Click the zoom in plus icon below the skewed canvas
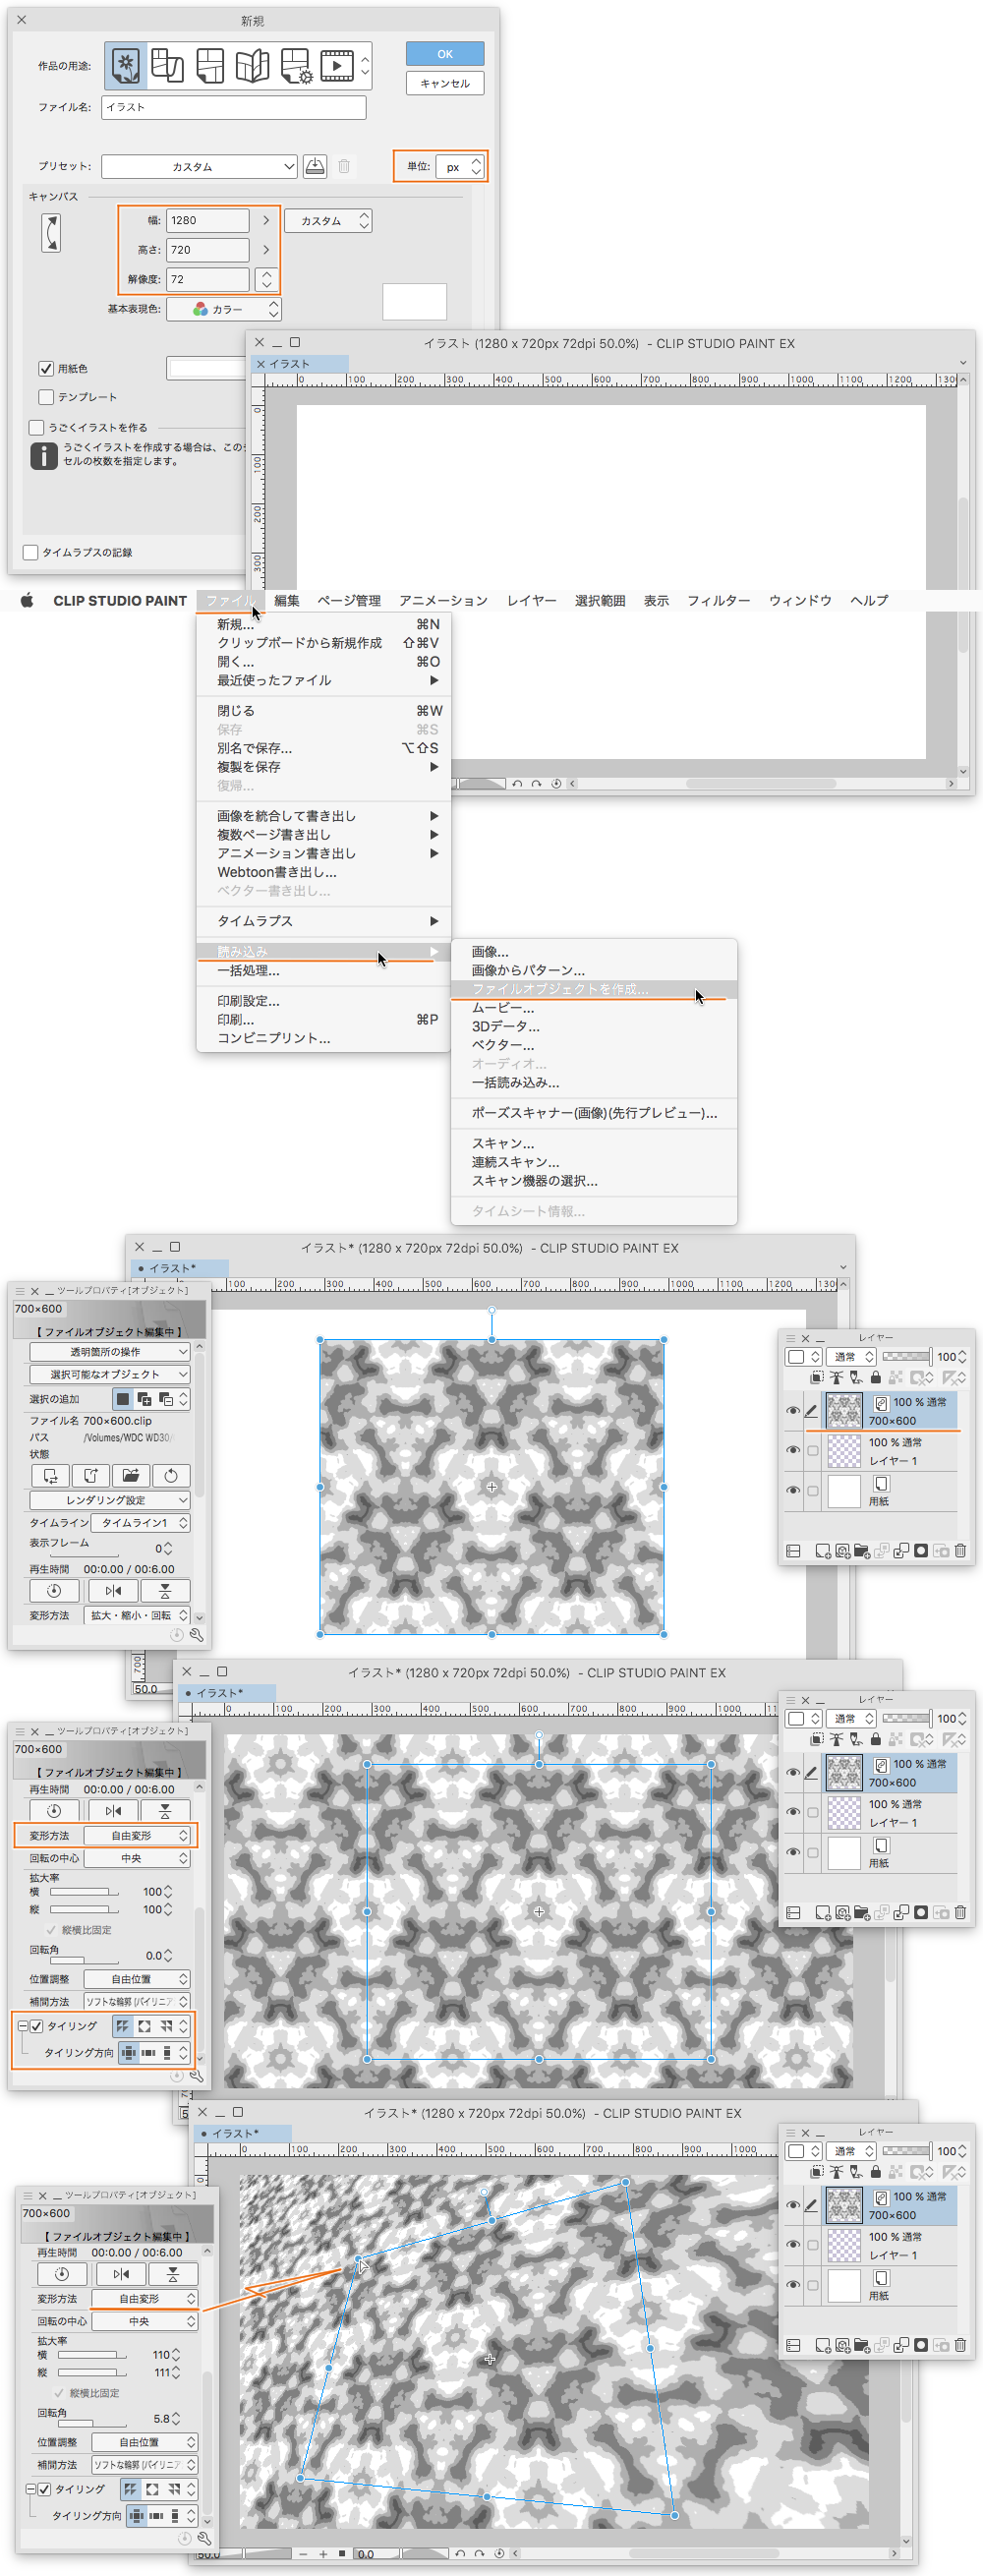The image size is (983, 2576). pyautogui.click(x=323, y=2554)
